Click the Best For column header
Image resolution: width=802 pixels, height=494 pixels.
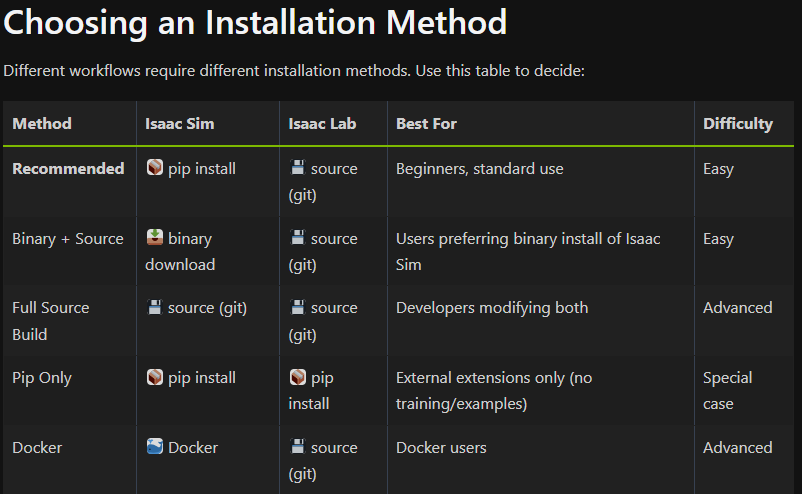coord(426,124)
